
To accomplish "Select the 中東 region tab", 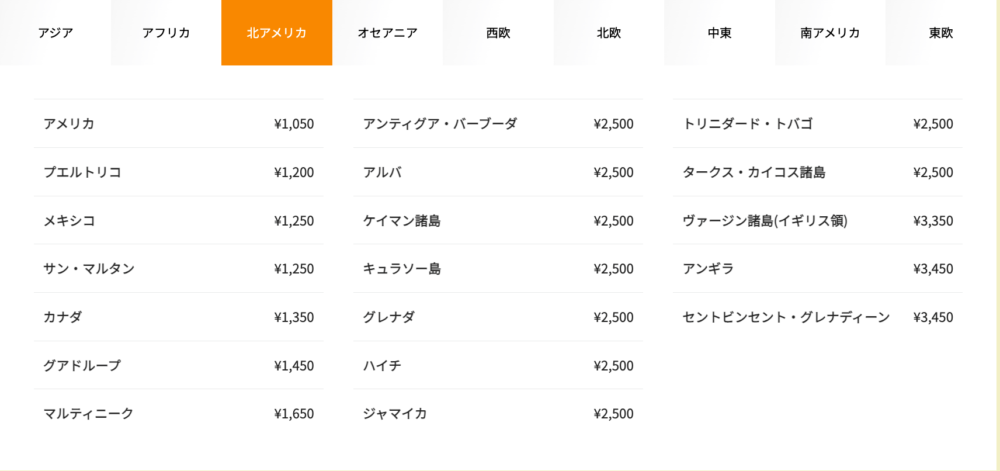I will [x=719, y=33].
